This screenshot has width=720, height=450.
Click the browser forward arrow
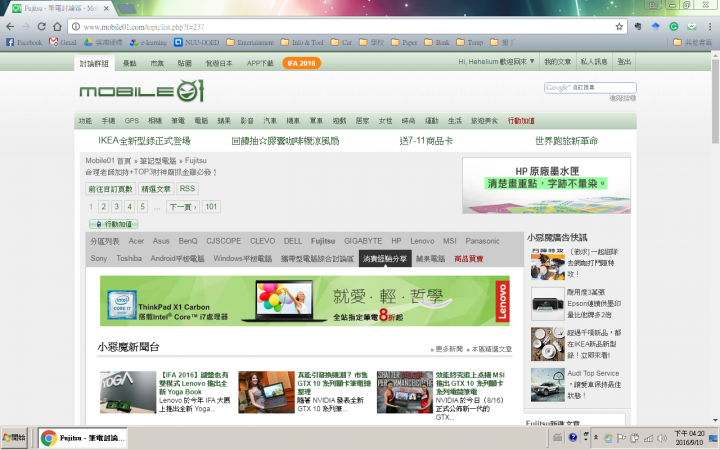26,27
